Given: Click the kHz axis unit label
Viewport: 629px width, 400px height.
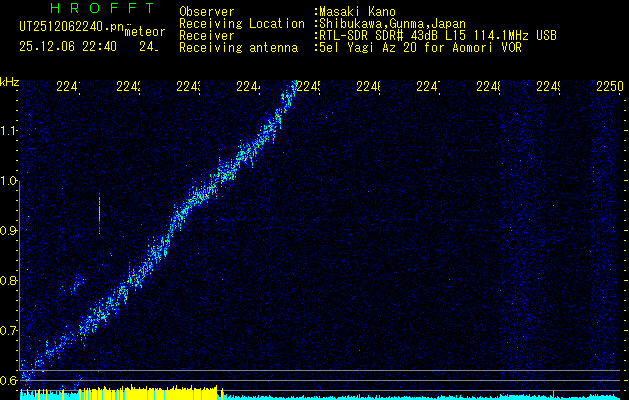Looking at the screenshot, I should point(10,81).
